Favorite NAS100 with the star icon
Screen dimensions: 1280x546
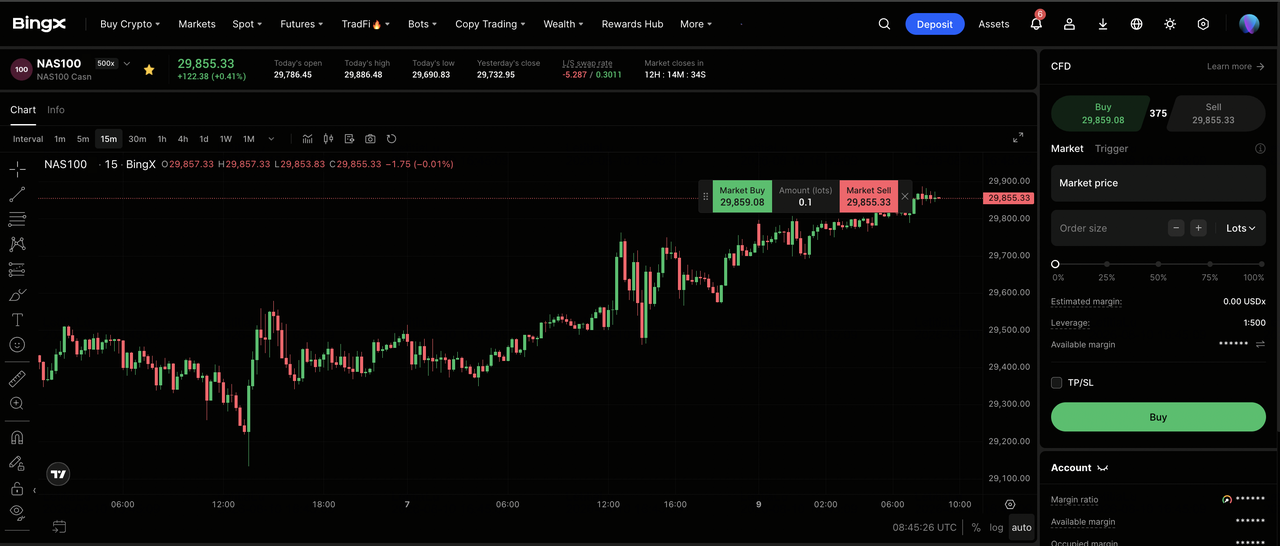click(149, 70)
